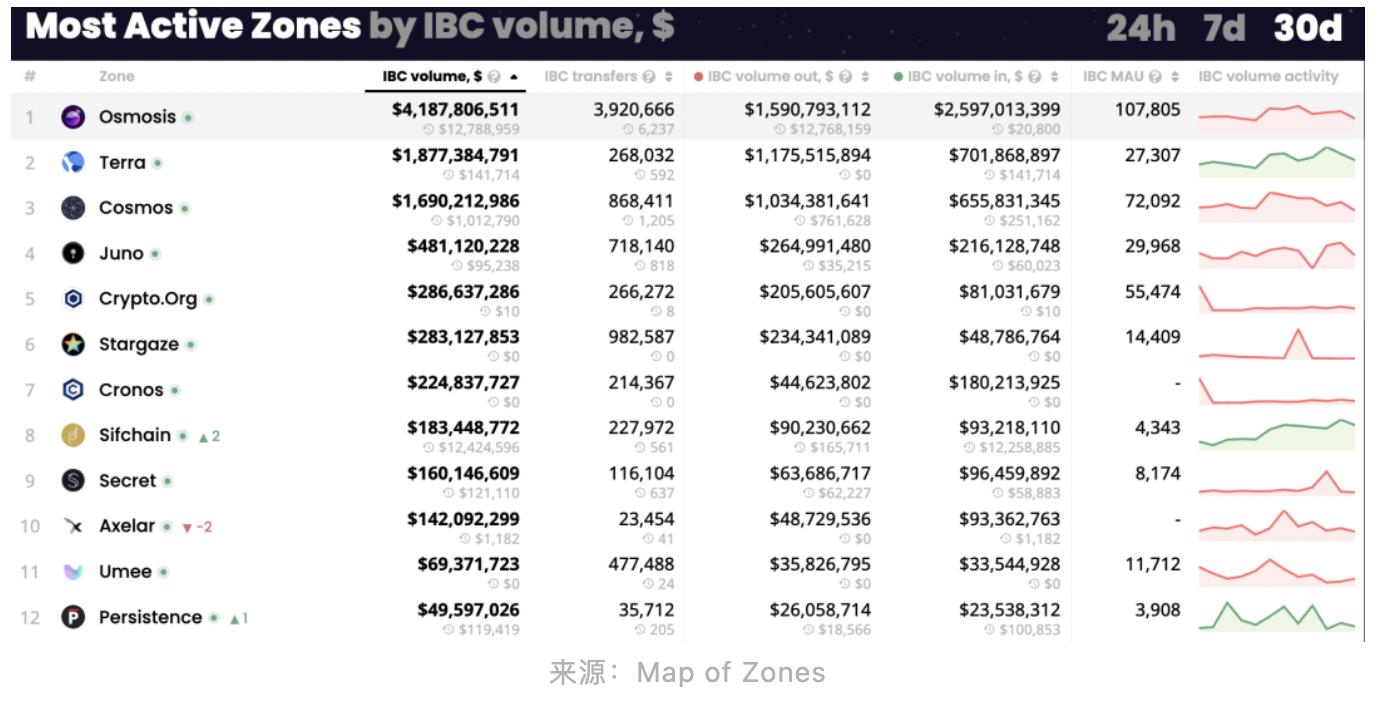Click the Sifchain gold logo icon
This screenshot has width=1380, height=720.
tap(73, 435)
